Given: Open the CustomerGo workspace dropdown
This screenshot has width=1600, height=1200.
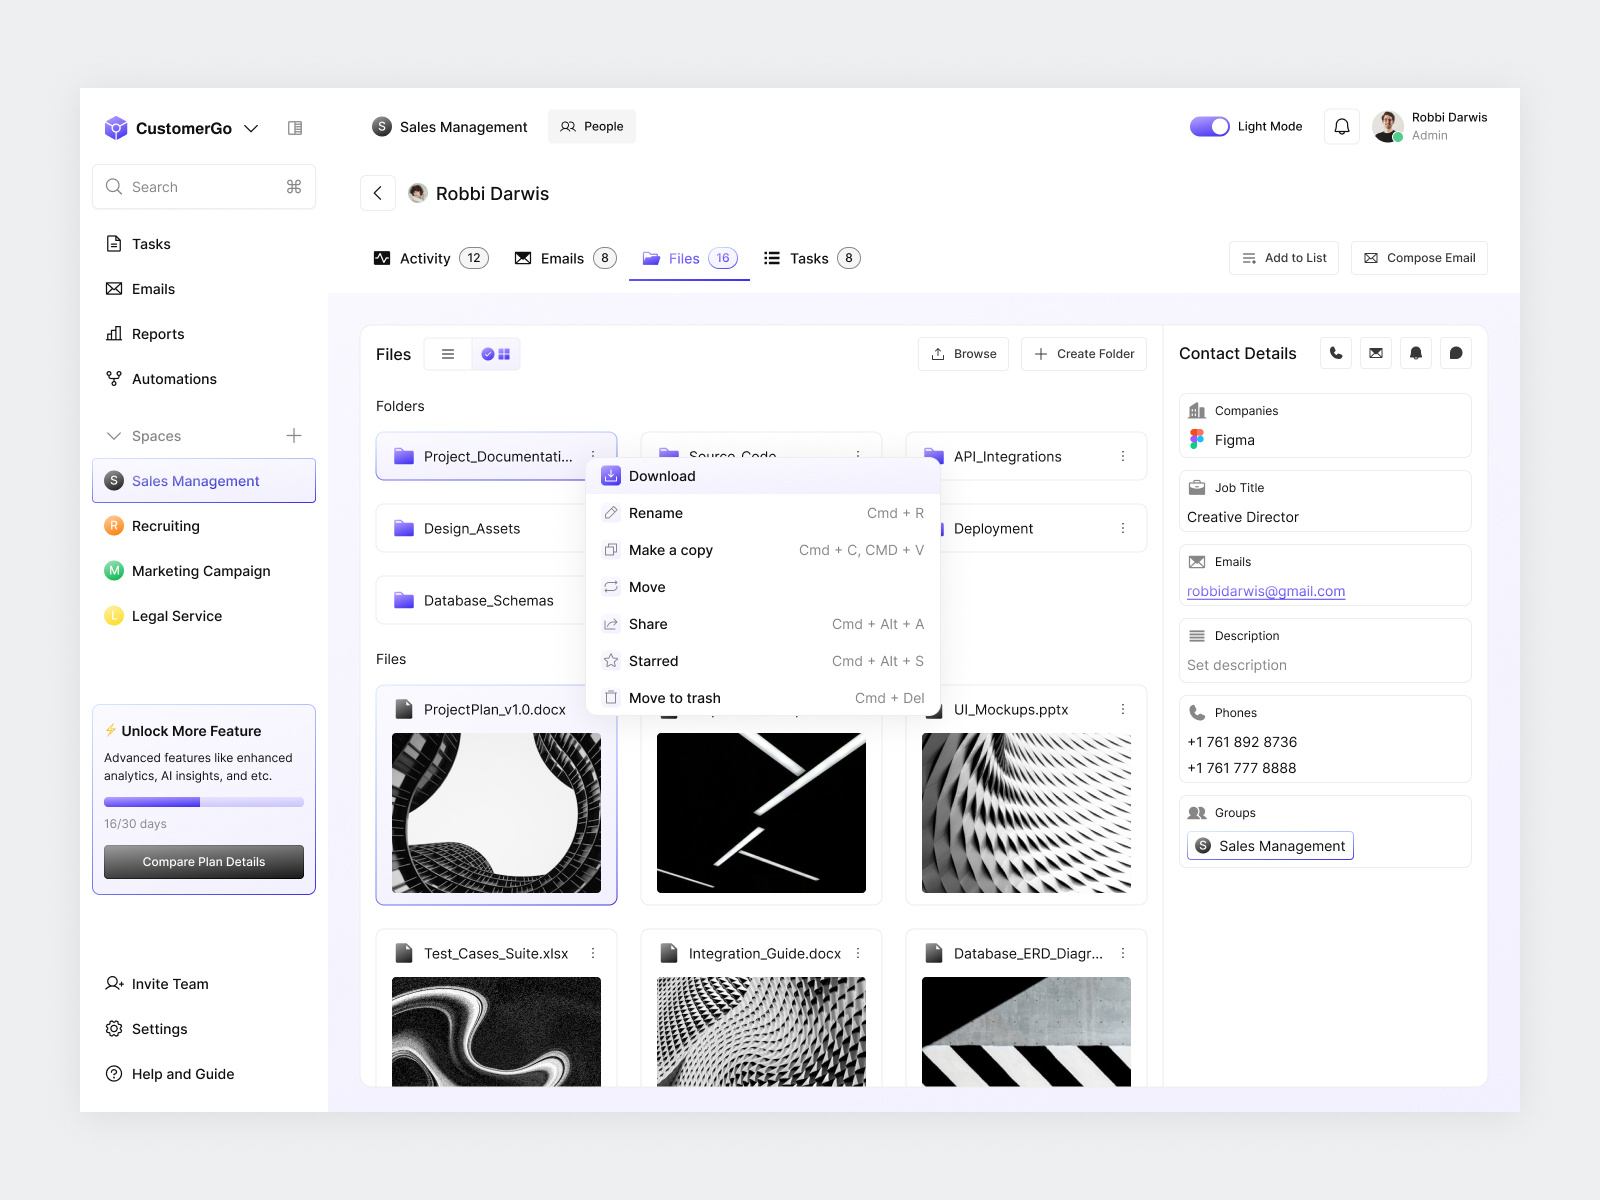Looking at the screenshot, I should coord(251,128).
